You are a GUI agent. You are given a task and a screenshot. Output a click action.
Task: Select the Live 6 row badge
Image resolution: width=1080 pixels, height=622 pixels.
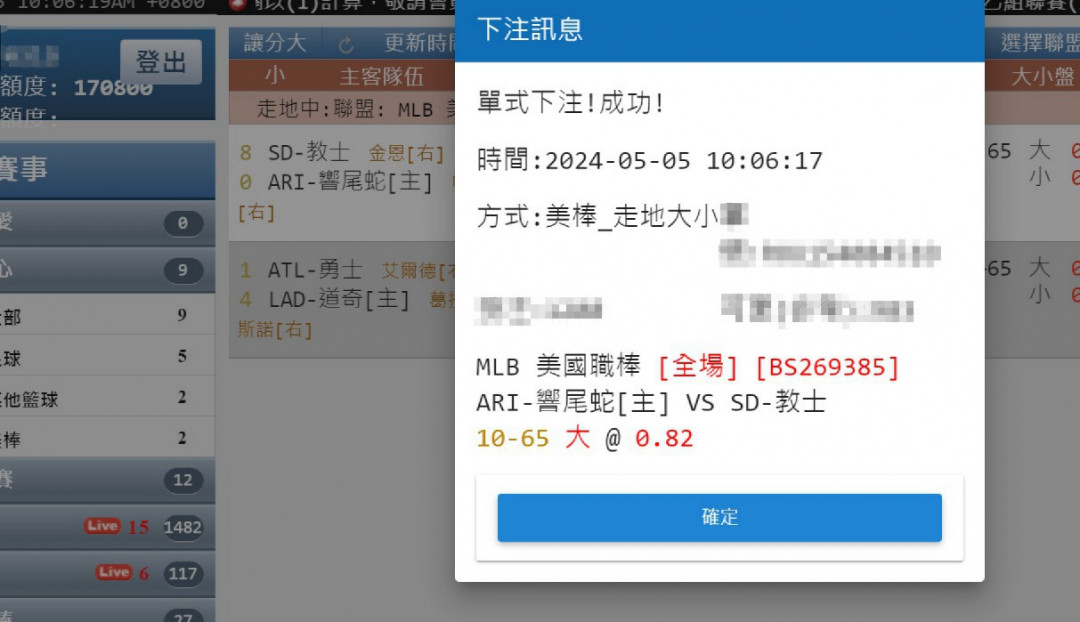pyautogui.click(x=114, y=572)
